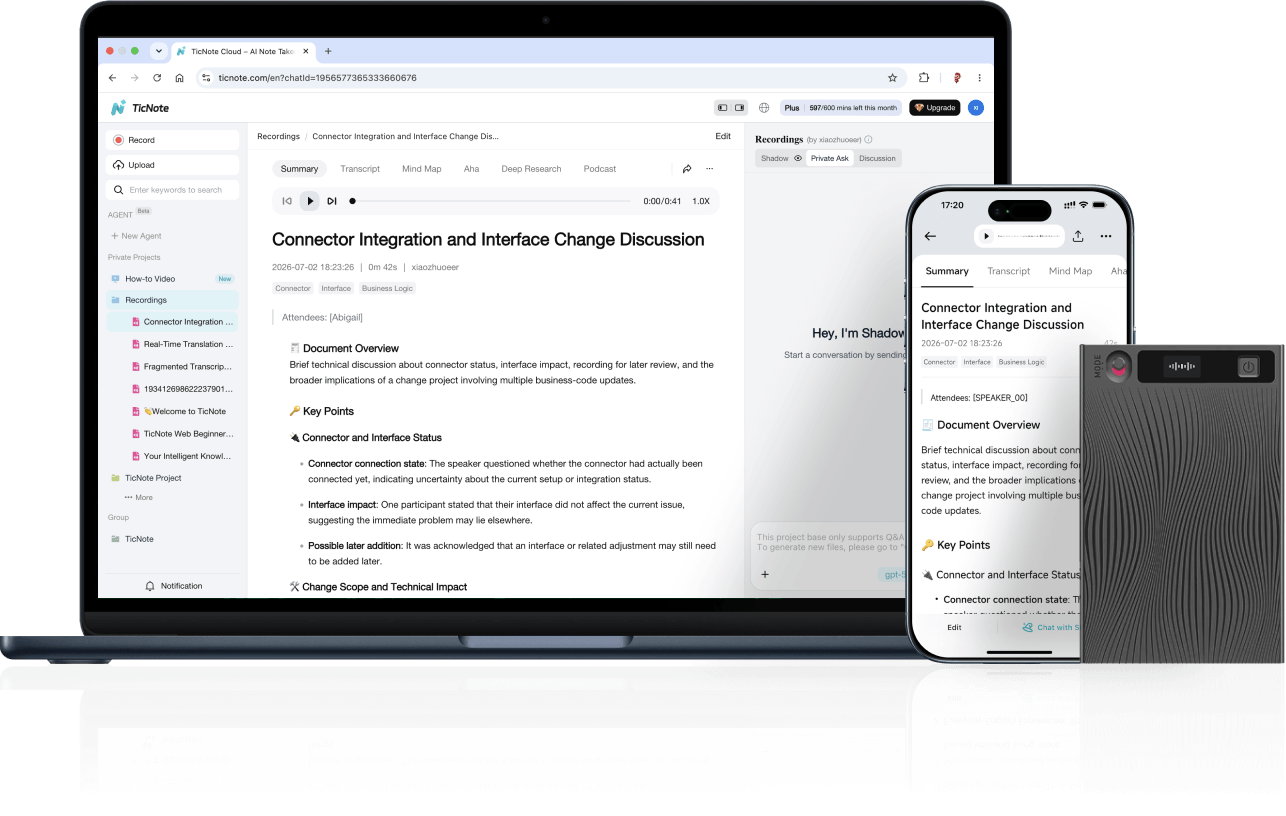The height and width of the screenshot is (816, 1286).
Task: Click the Upgrade button
Action: coord(934,108)
